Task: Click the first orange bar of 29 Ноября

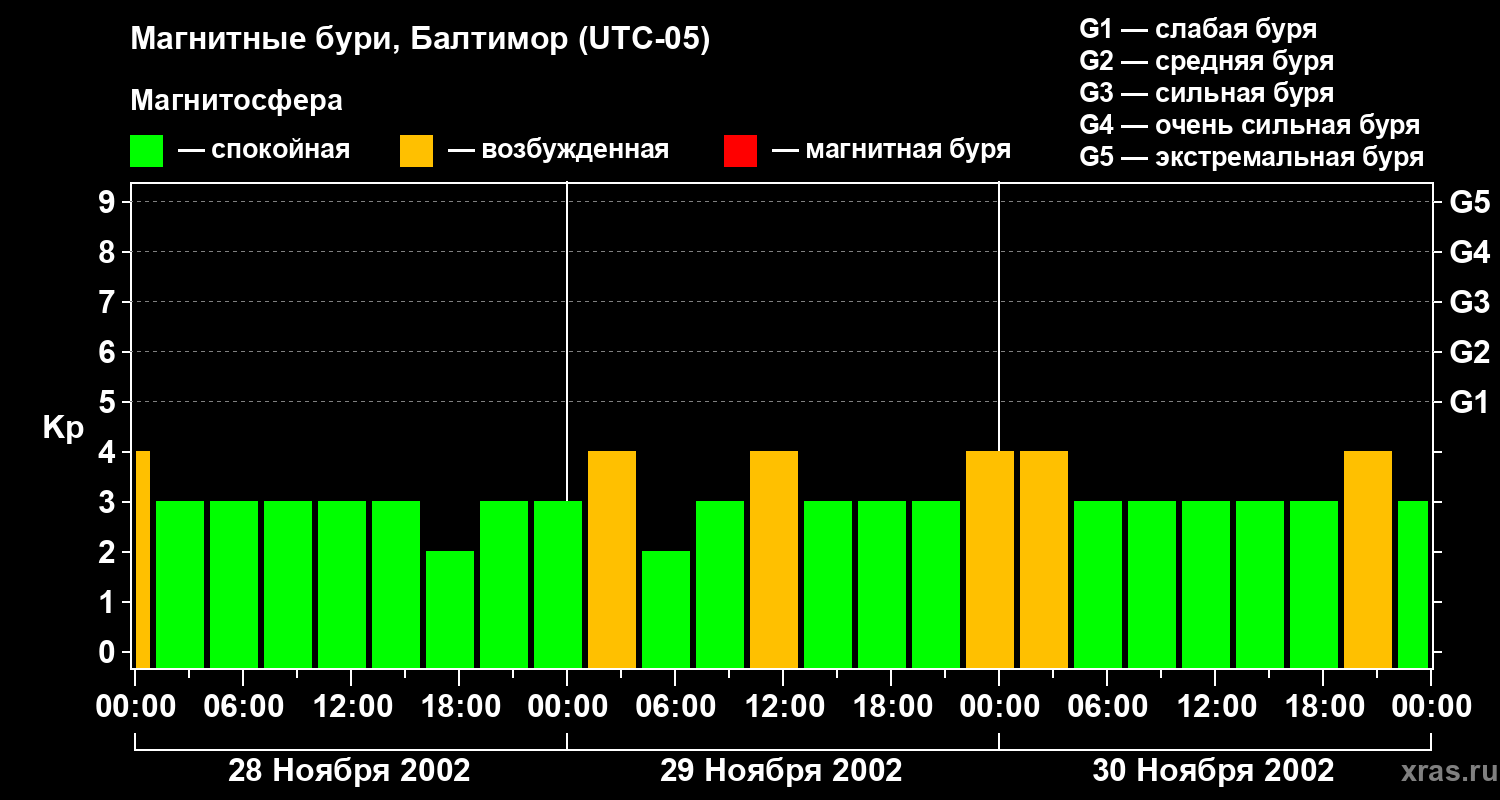Action: (612, 559)
